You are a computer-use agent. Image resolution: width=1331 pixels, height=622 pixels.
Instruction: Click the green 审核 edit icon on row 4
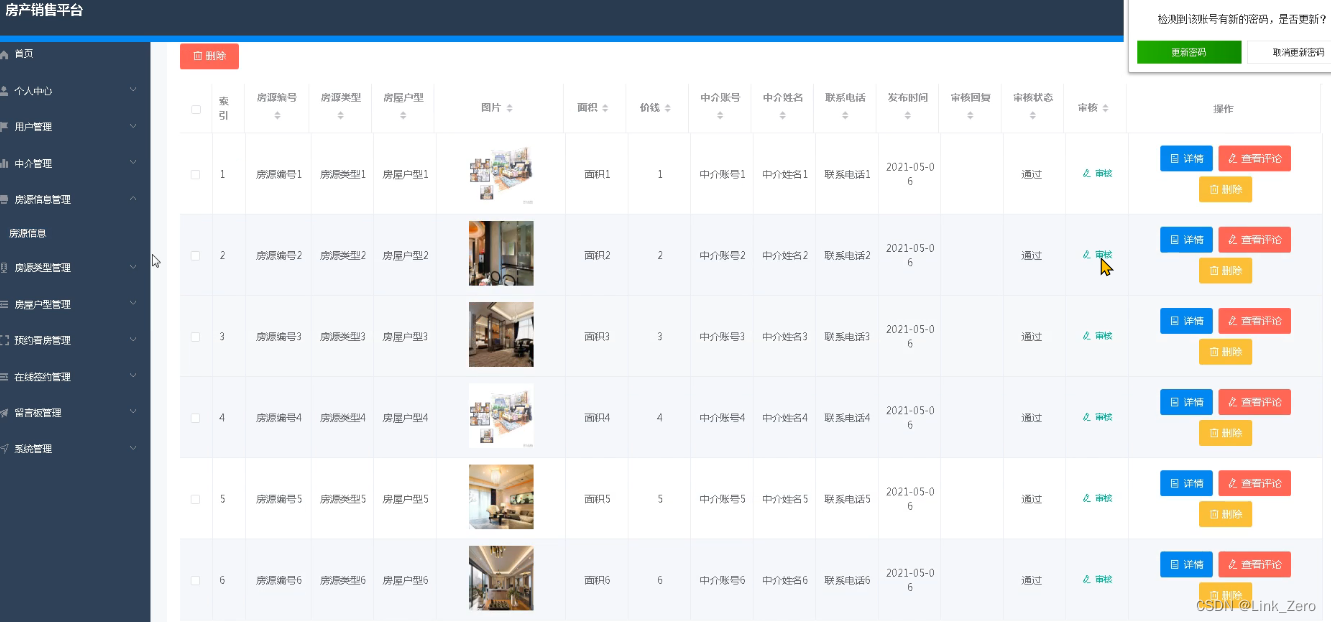click(x=1096, y=416)
